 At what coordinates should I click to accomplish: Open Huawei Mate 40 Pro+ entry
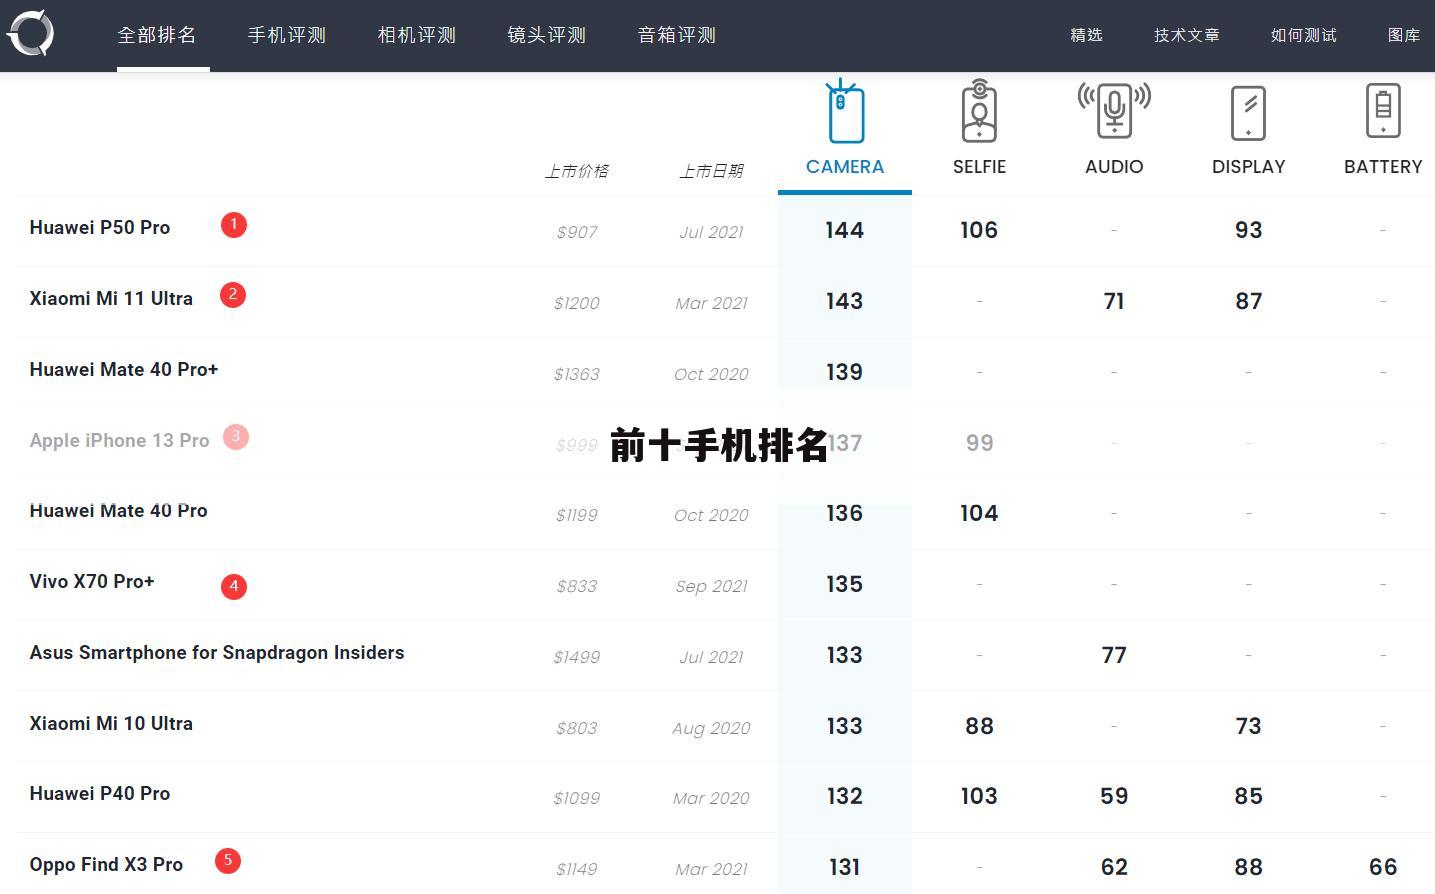point(124,369)
